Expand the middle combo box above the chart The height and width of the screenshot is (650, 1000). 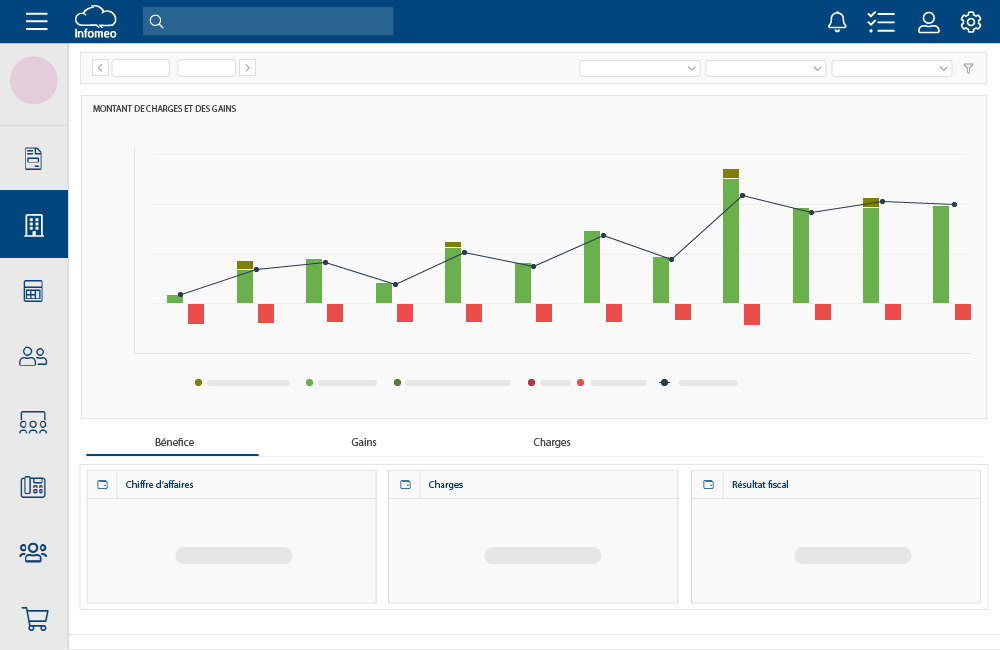[765, 68]
